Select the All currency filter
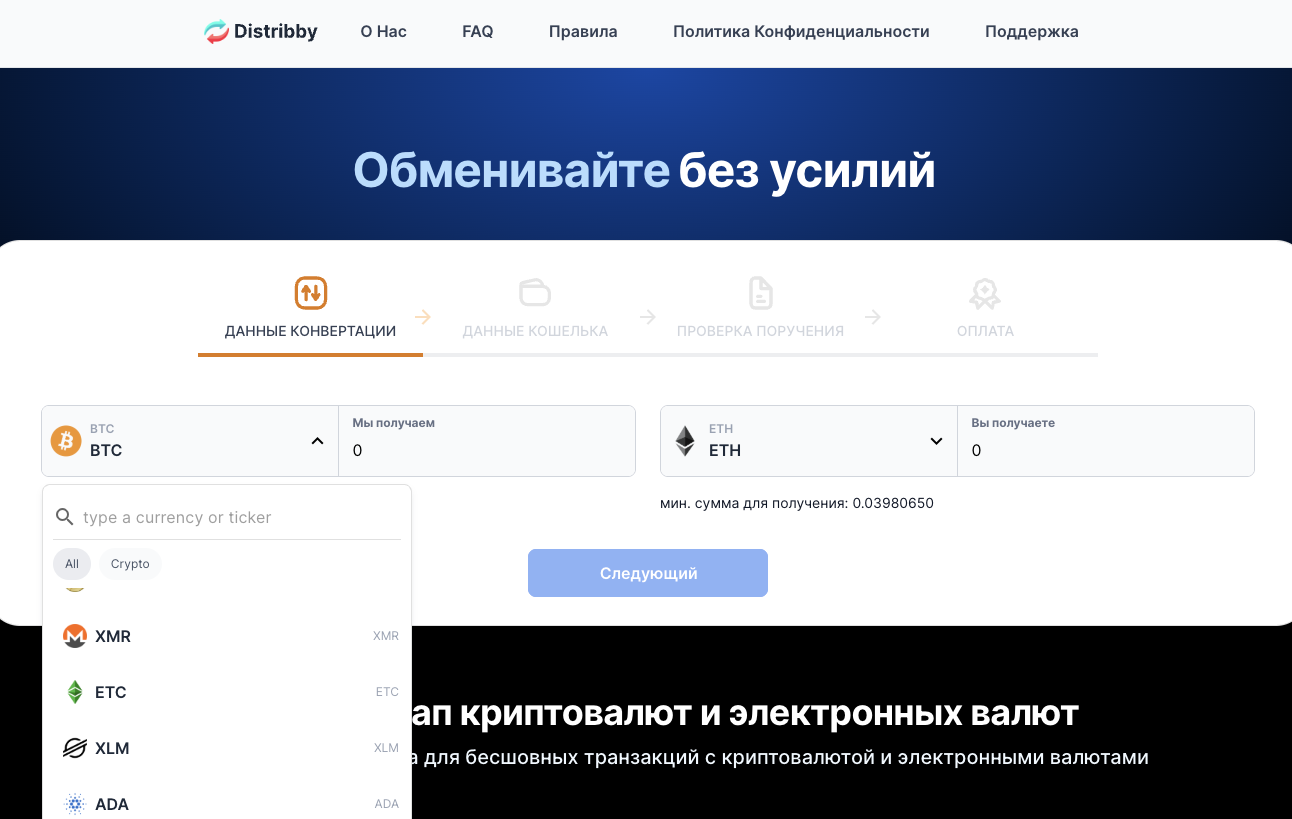The image size is (1292, 819). pos(72,564)
